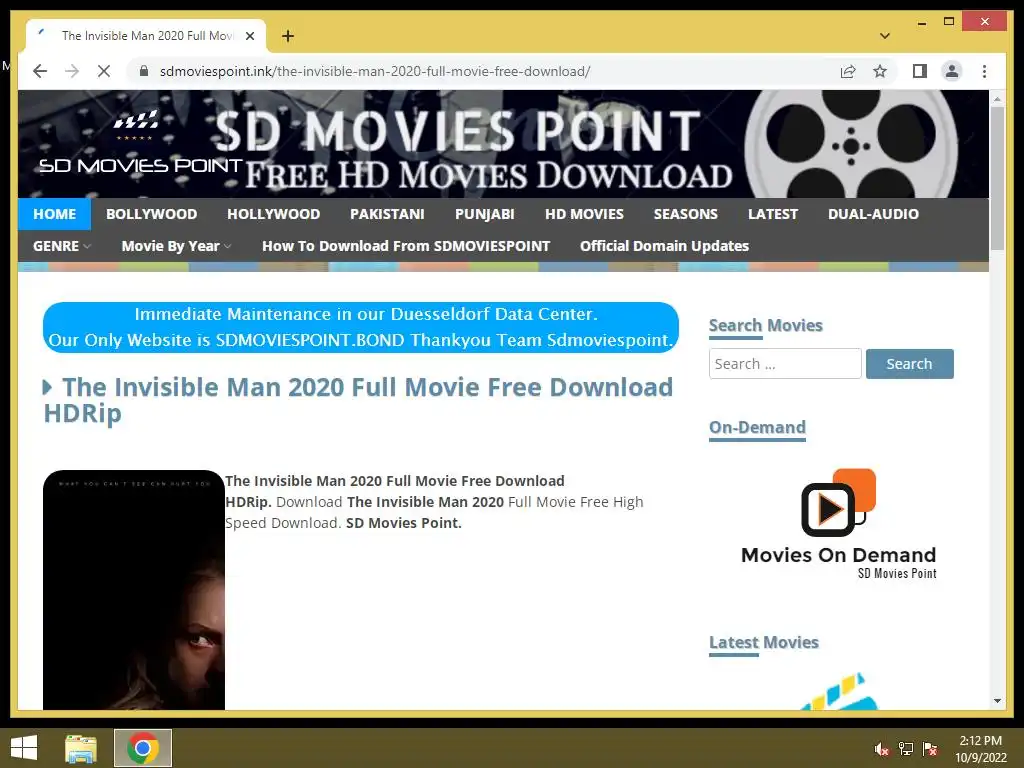The width and height of the screenshot is (1024, 768).
Task: Open a new tab with the plus button
Action: click(288, 36)
